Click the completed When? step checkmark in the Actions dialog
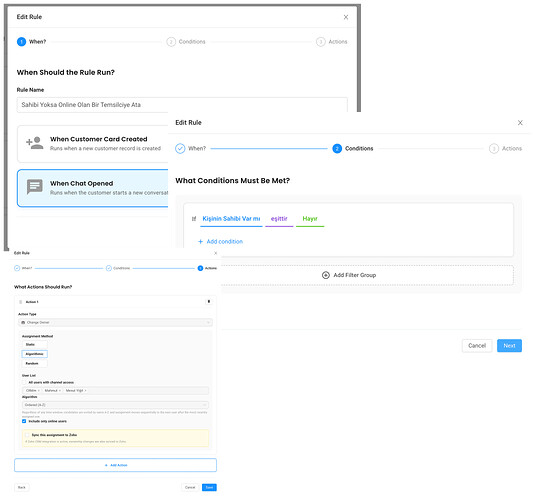535x499 pixels. [x=17, y=268]
